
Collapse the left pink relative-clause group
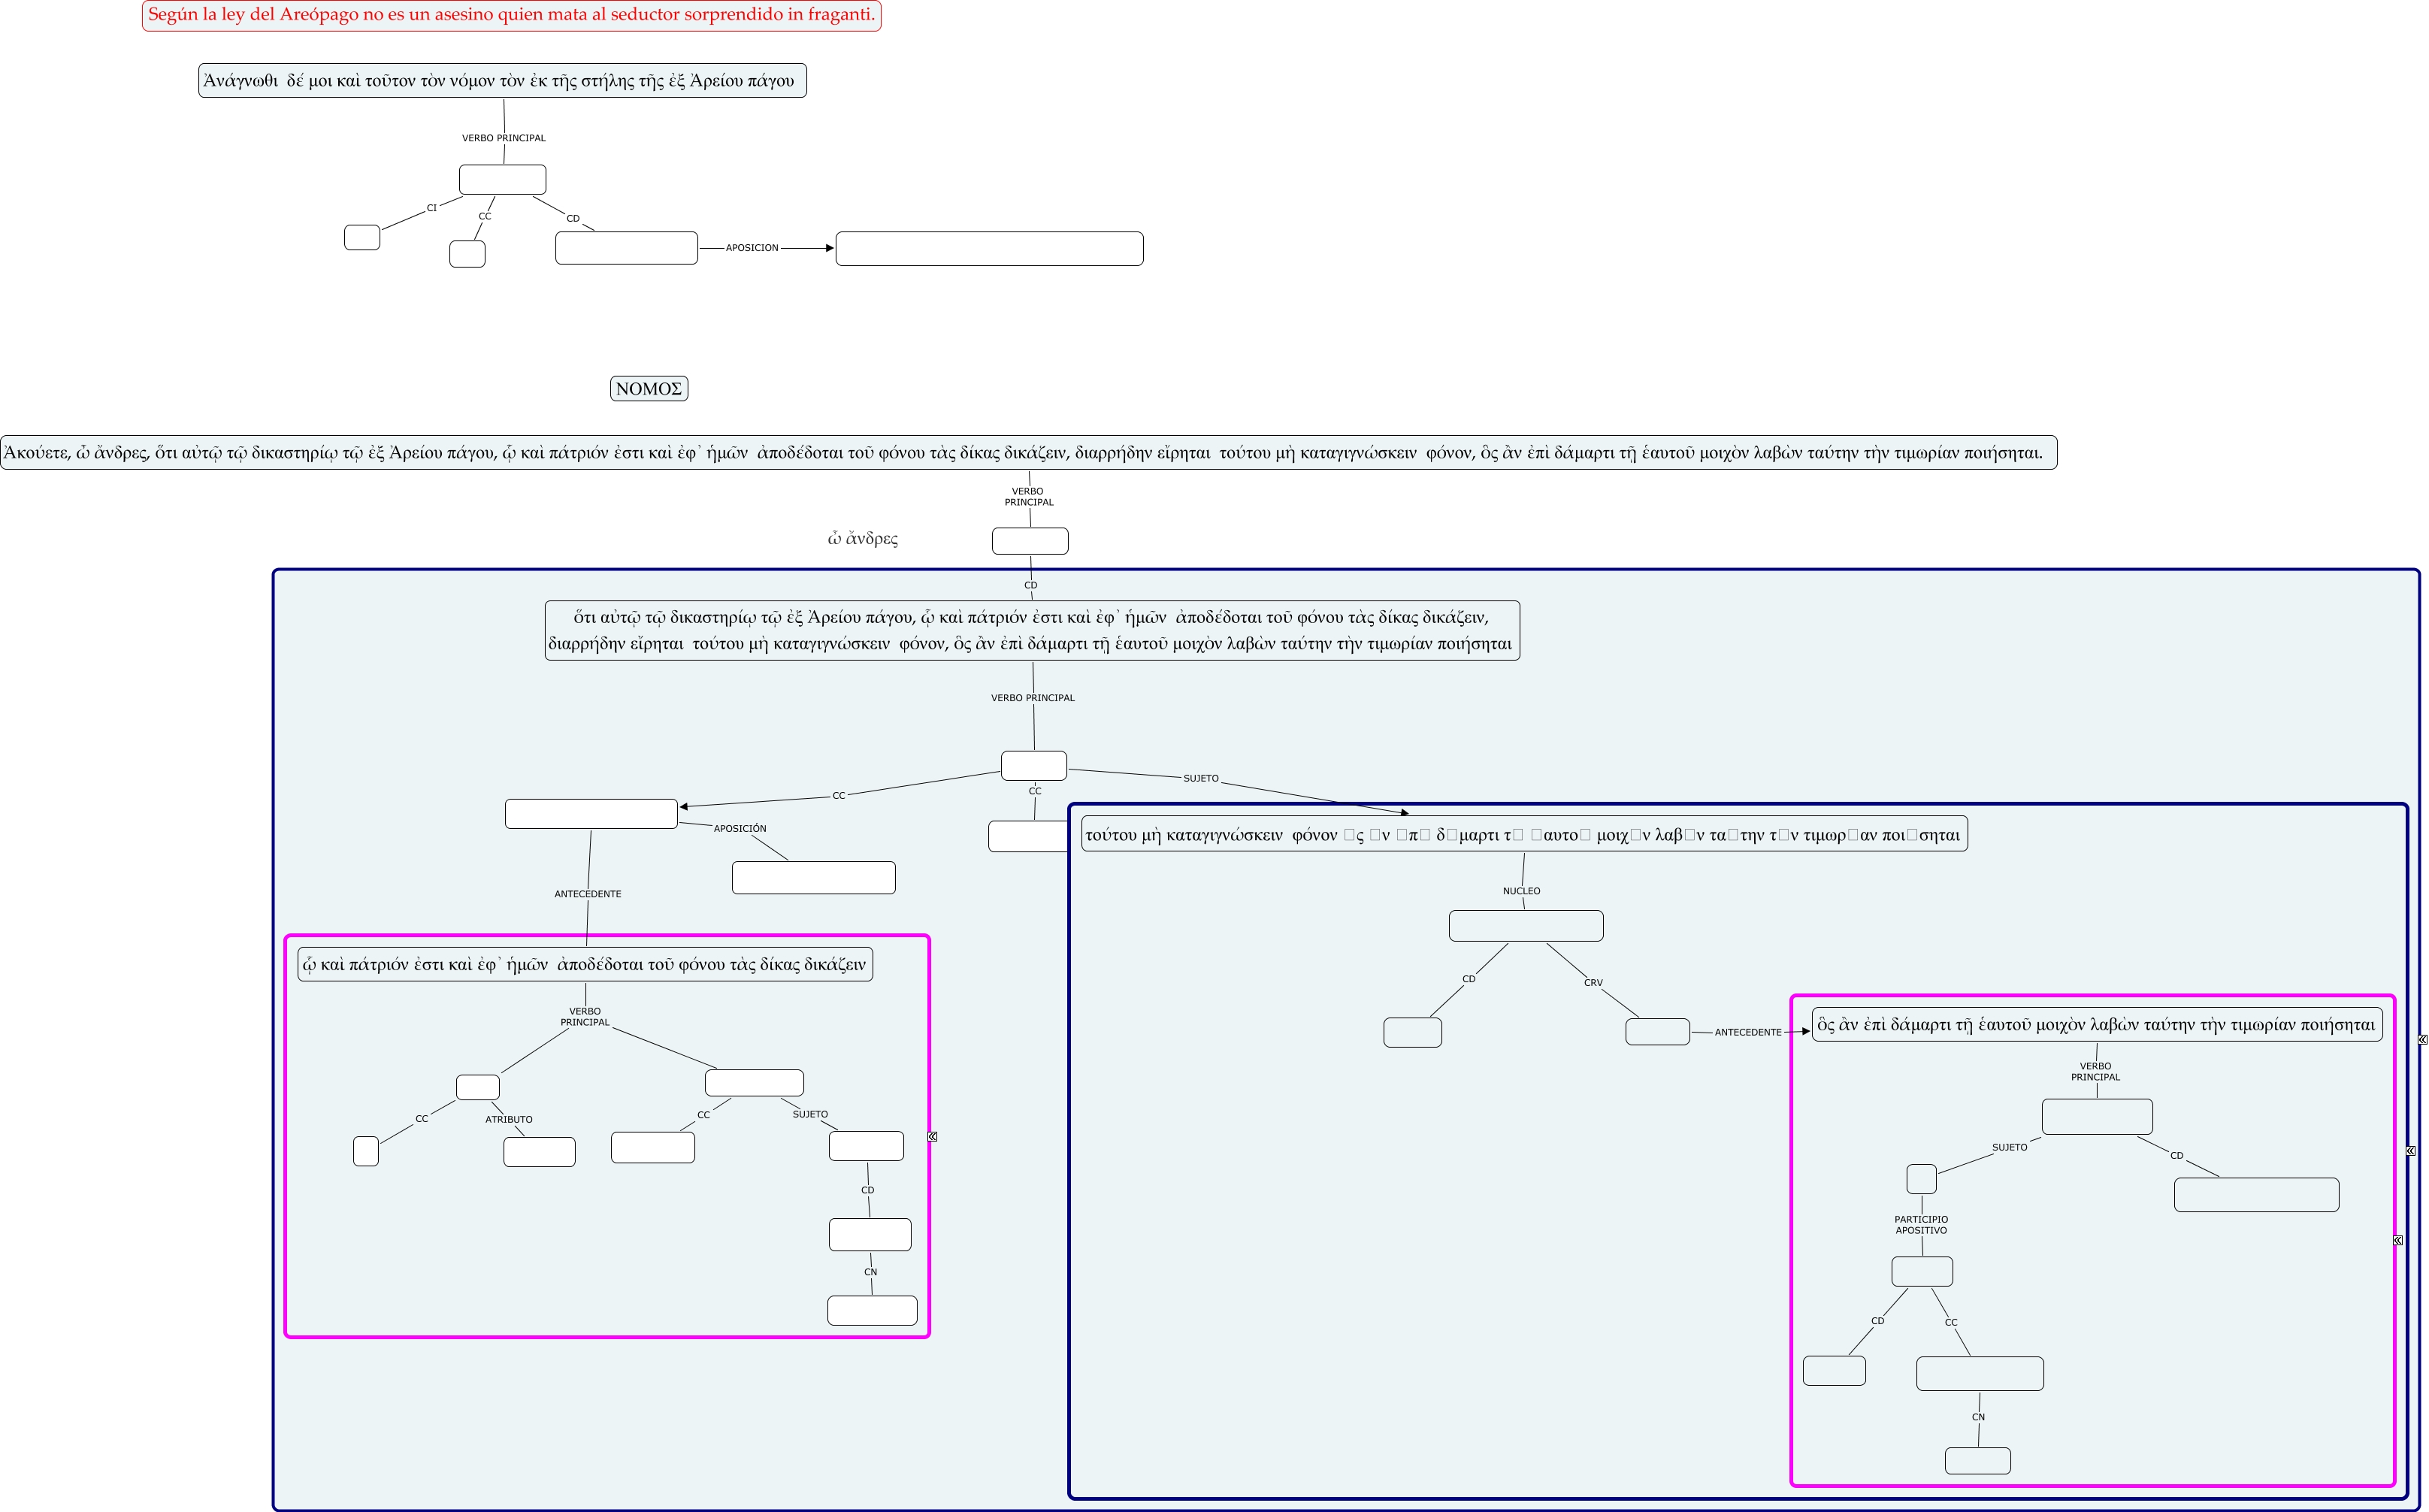click(932, 1136)
